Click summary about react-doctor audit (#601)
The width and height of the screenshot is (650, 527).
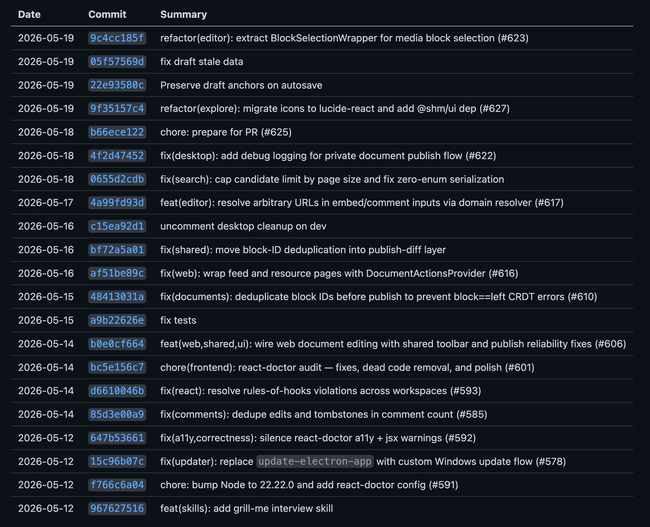pos(347,367)
